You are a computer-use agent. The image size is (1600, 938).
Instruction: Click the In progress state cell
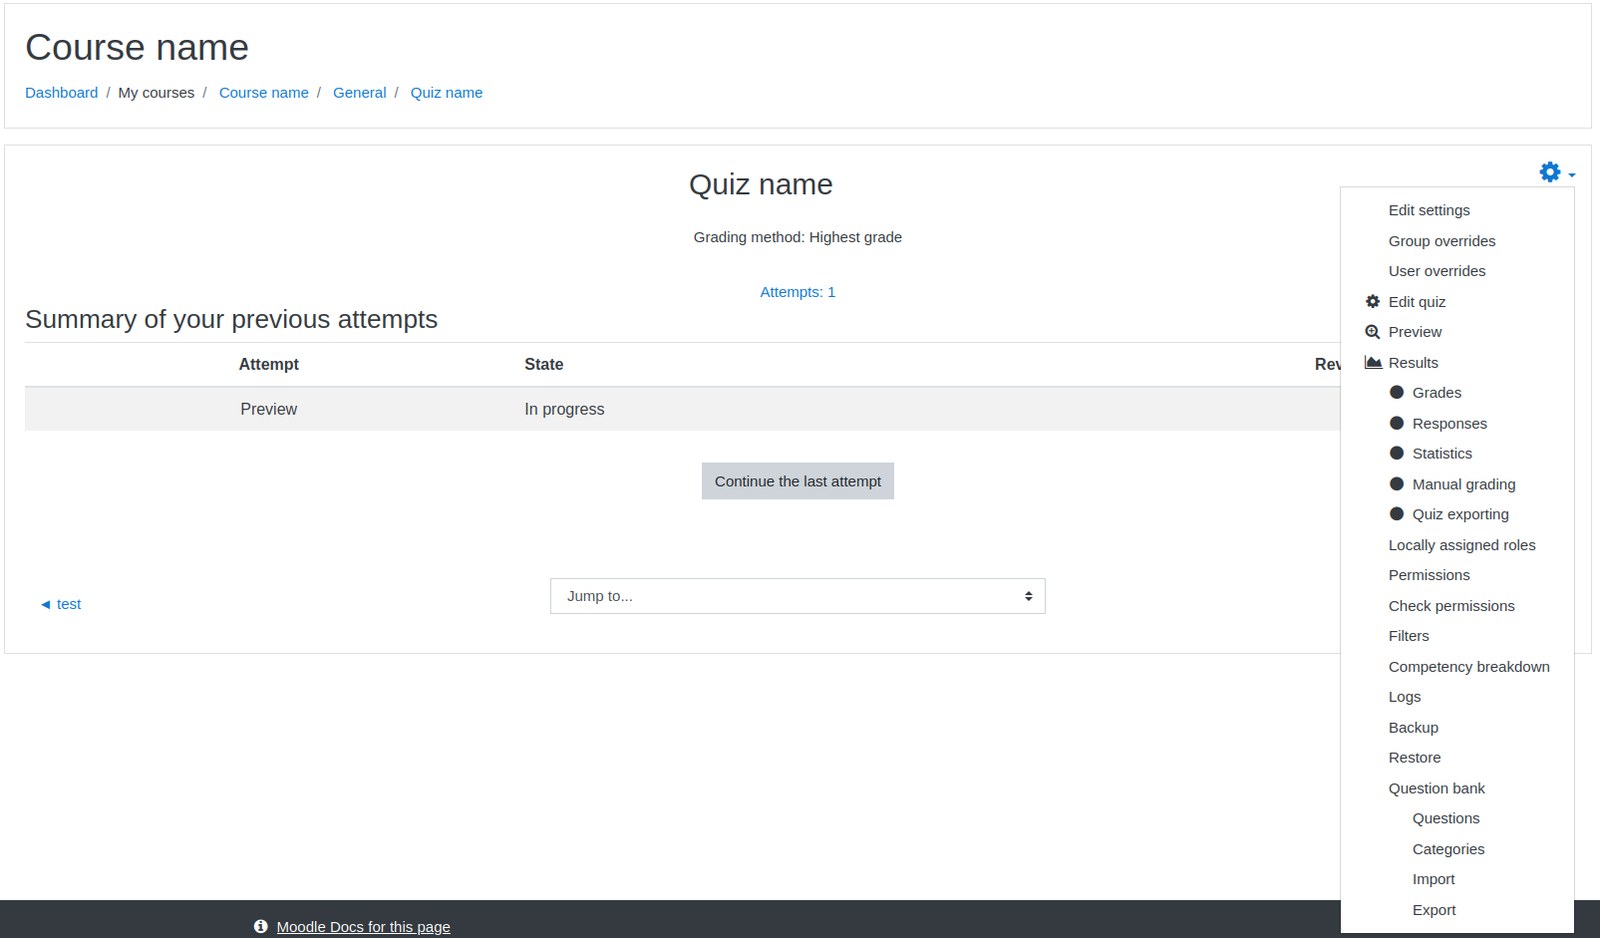[564, 409]
